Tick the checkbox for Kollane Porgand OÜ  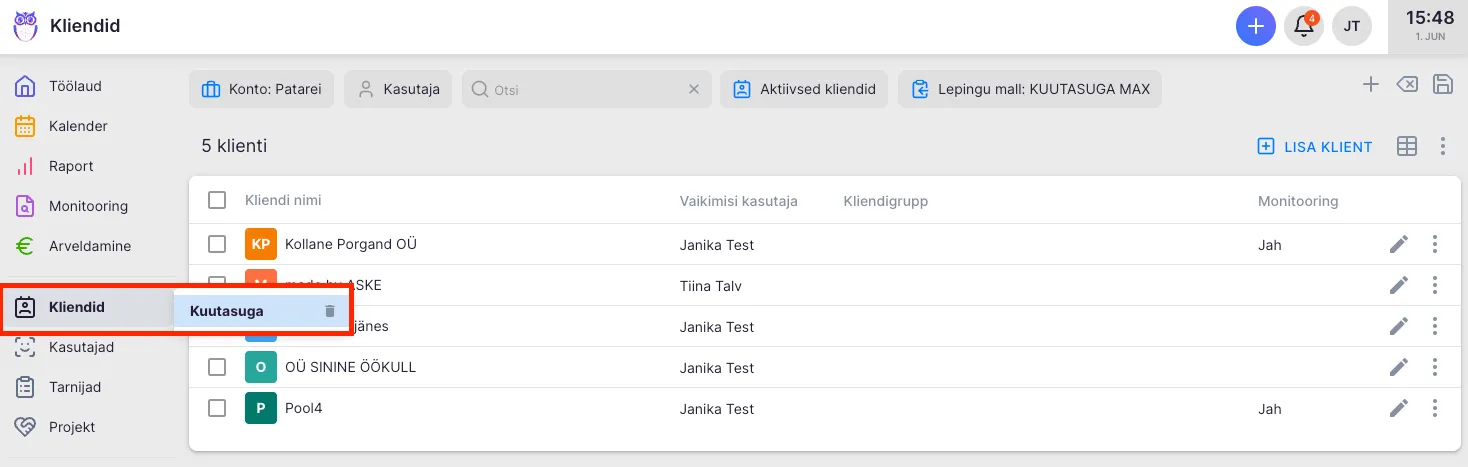point(217,244)
